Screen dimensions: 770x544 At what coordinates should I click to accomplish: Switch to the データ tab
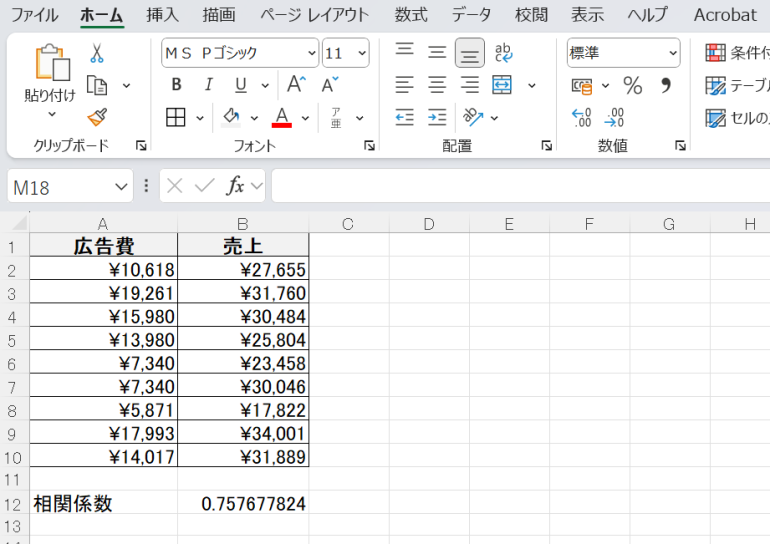[471, 15]
